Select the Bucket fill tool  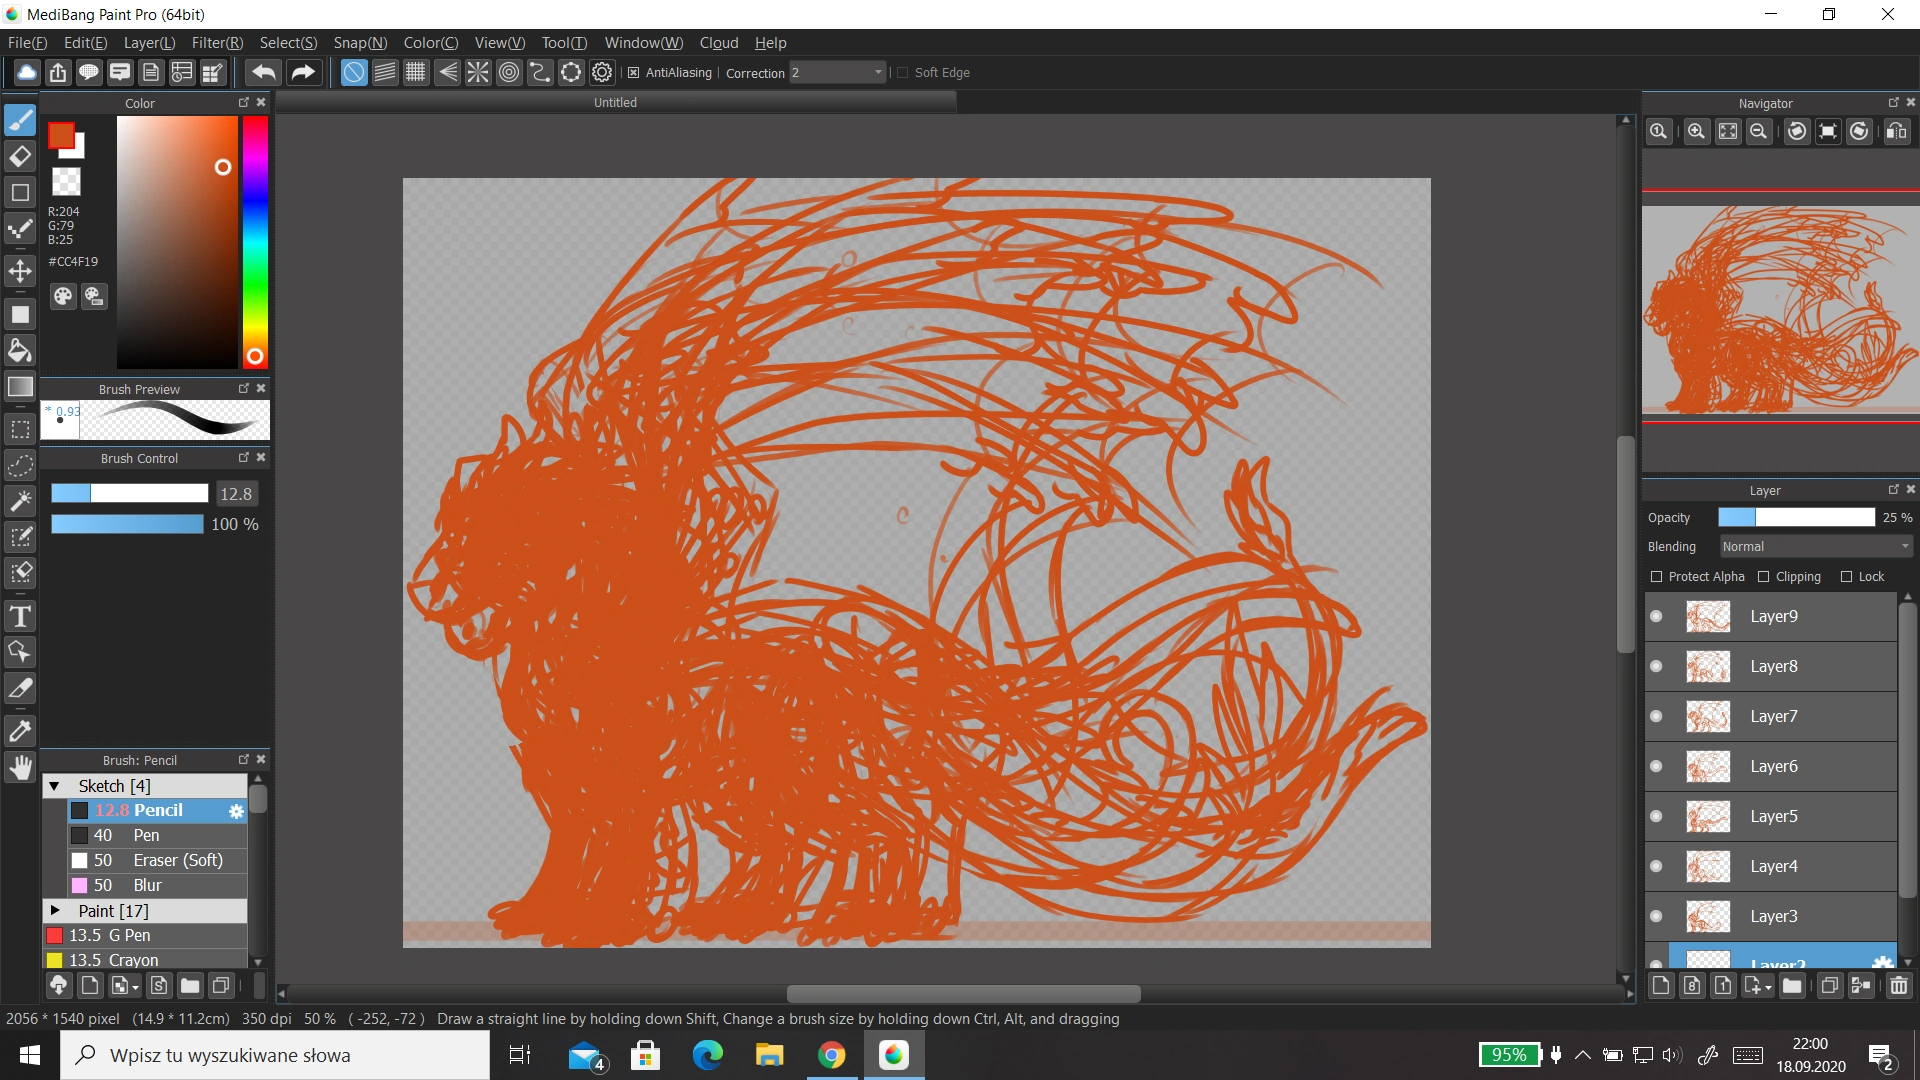(20, 350)
